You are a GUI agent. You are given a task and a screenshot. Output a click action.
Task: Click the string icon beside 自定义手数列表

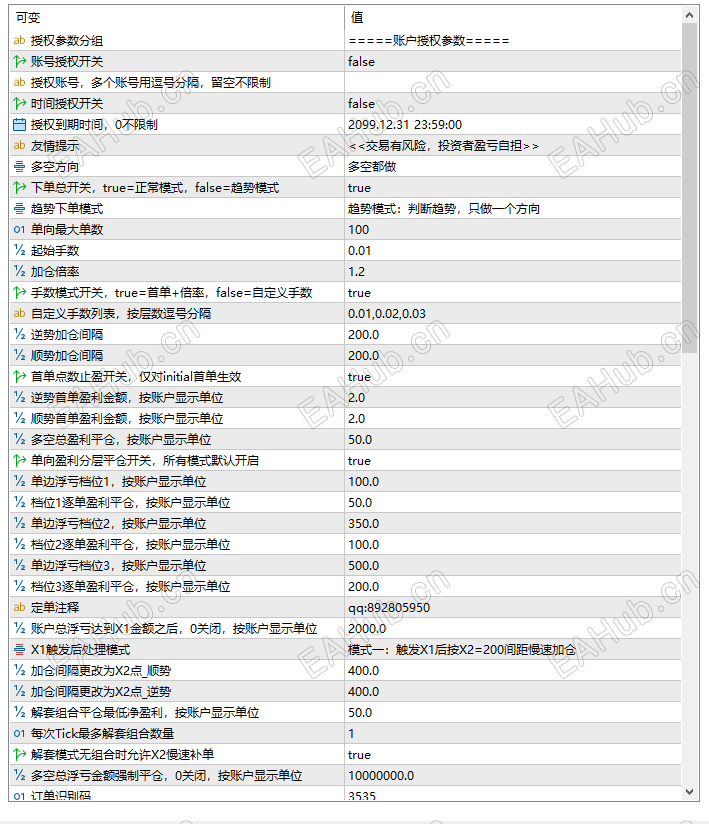[19, 314]
